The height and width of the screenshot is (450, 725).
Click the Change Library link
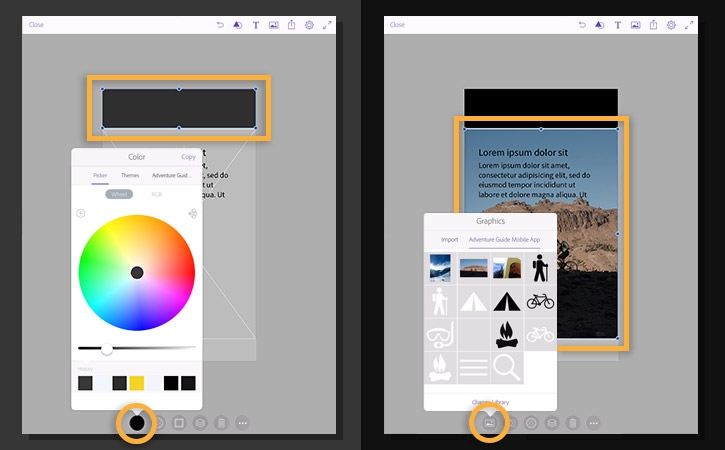(490, 402)
